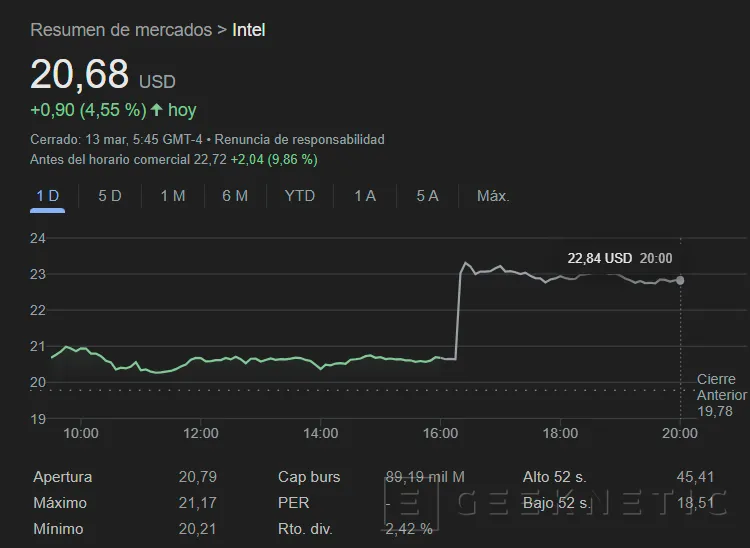Open Renuncia de responsabilidad link
The width and height of the screenshot is (750, 548).
coord(299,139)
